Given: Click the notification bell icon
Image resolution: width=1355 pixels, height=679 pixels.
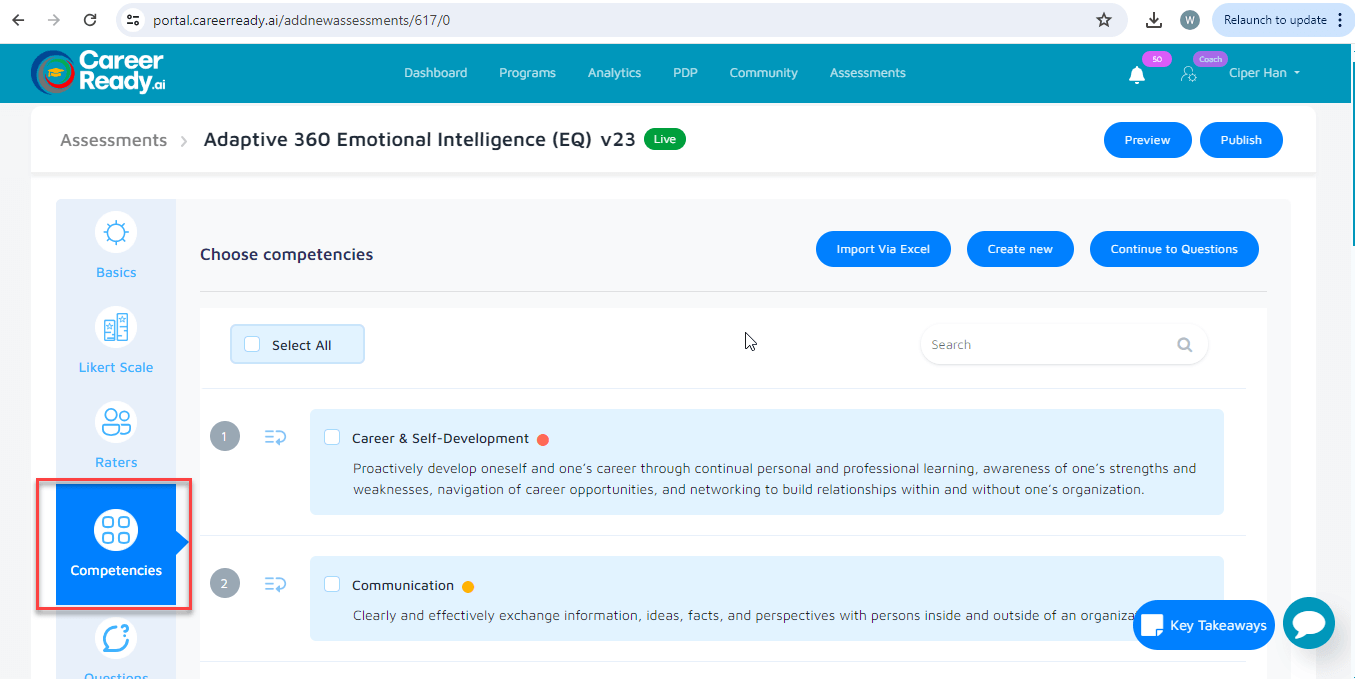Looking at the screenshot, I should point(1137,75).
